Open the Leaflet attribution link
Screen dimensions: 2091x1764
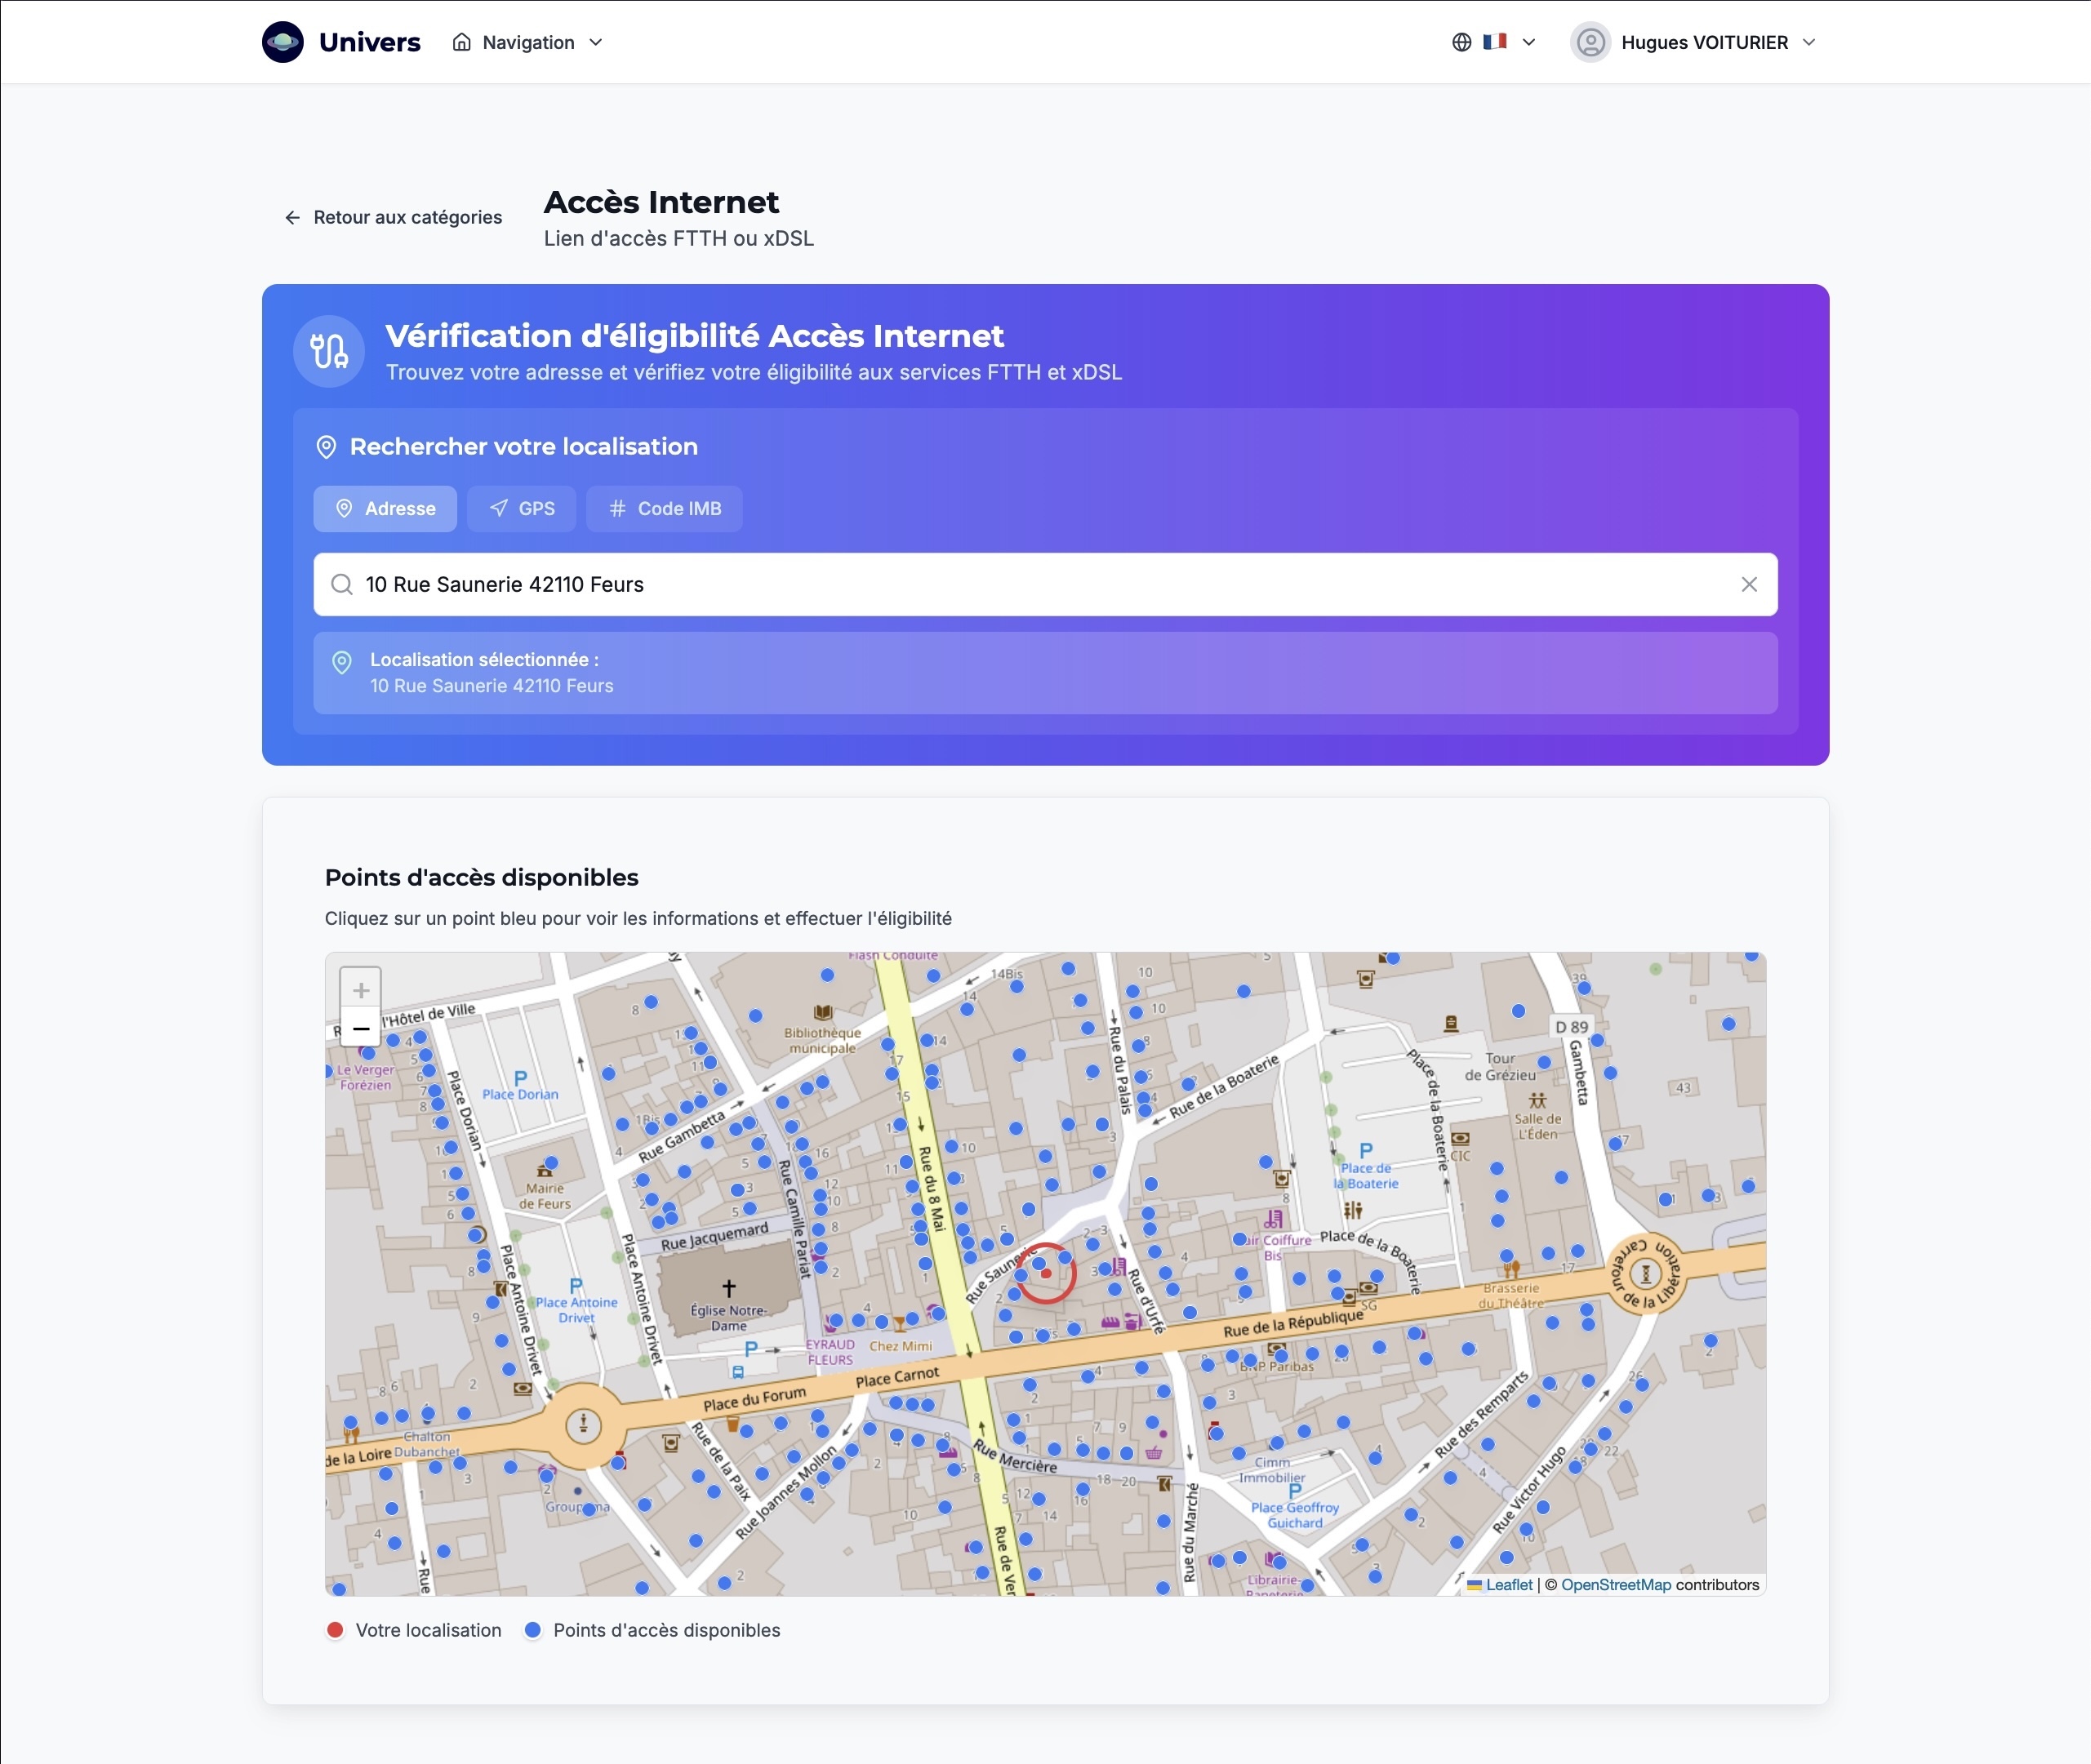click(x=1508, y=1585)
